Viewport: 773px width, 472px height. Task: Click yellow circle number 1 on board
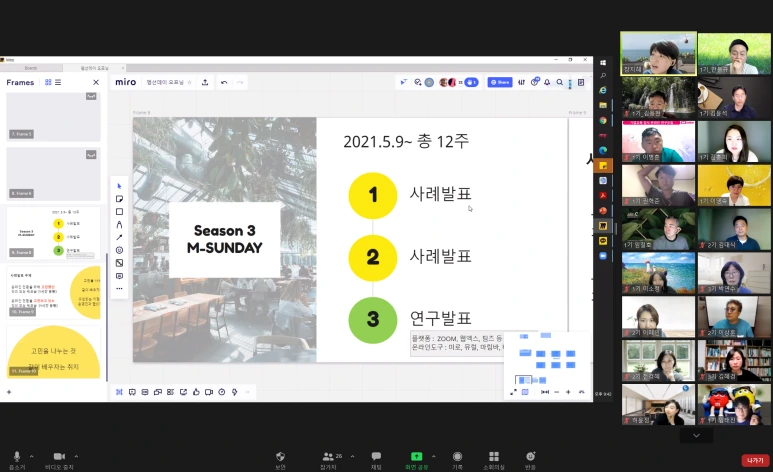pos(373,195)
